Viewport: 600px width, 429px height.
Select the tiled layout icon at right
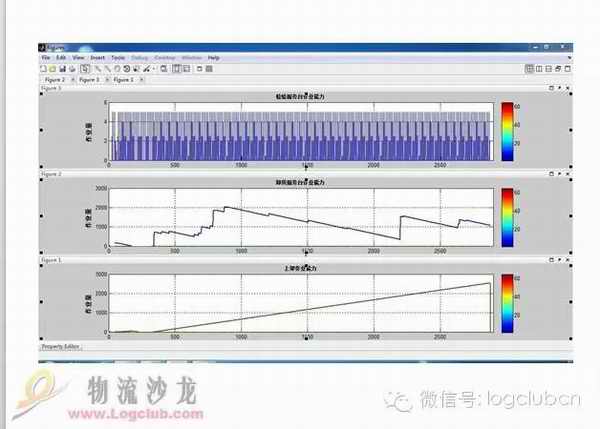[x=531, y=68]
